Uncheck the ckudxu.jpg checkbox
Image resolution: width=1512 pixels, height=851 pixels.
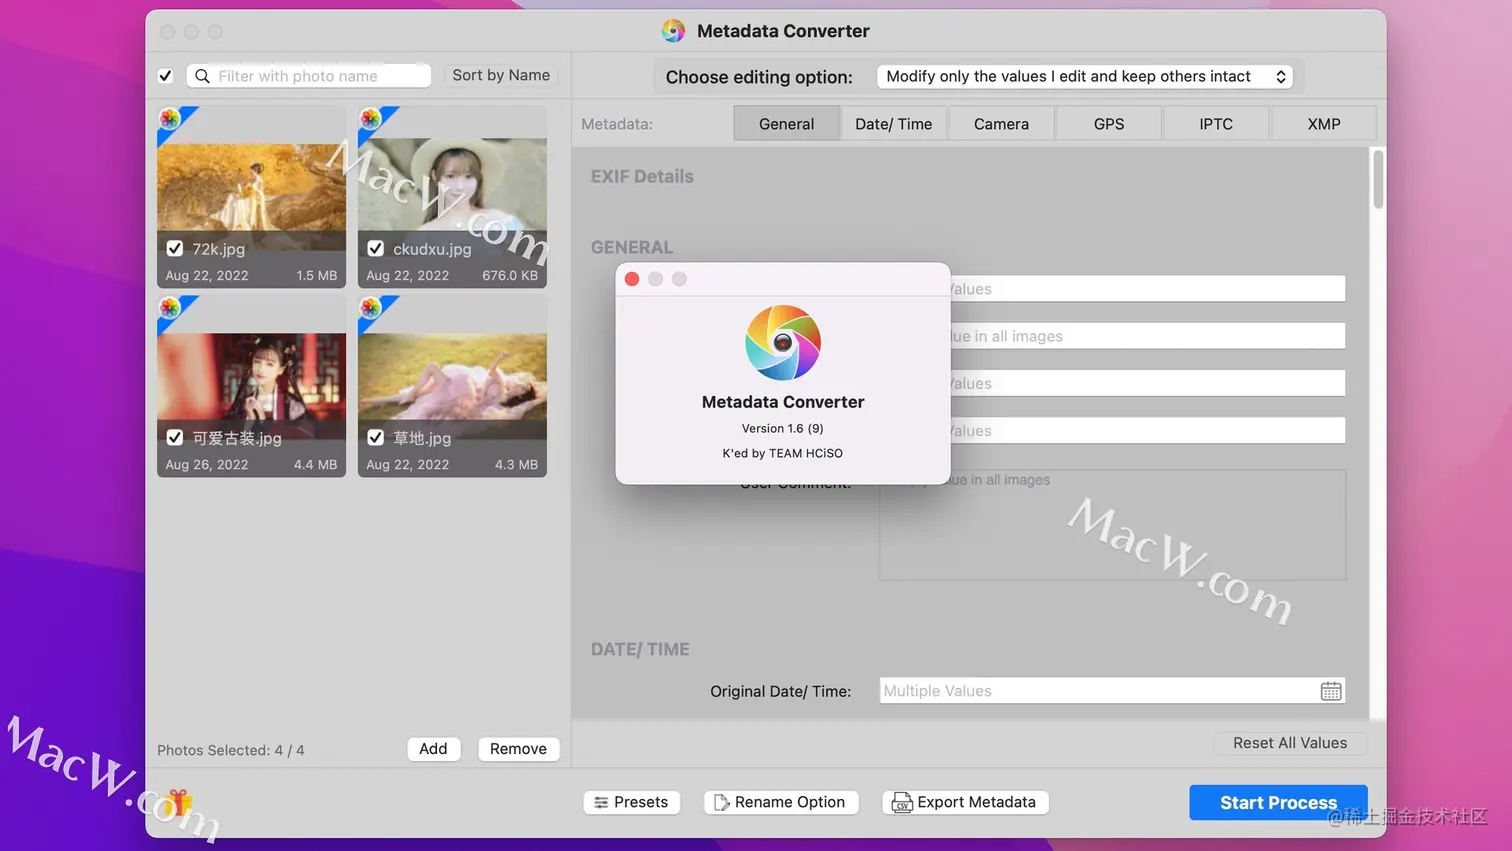point(376,248)
